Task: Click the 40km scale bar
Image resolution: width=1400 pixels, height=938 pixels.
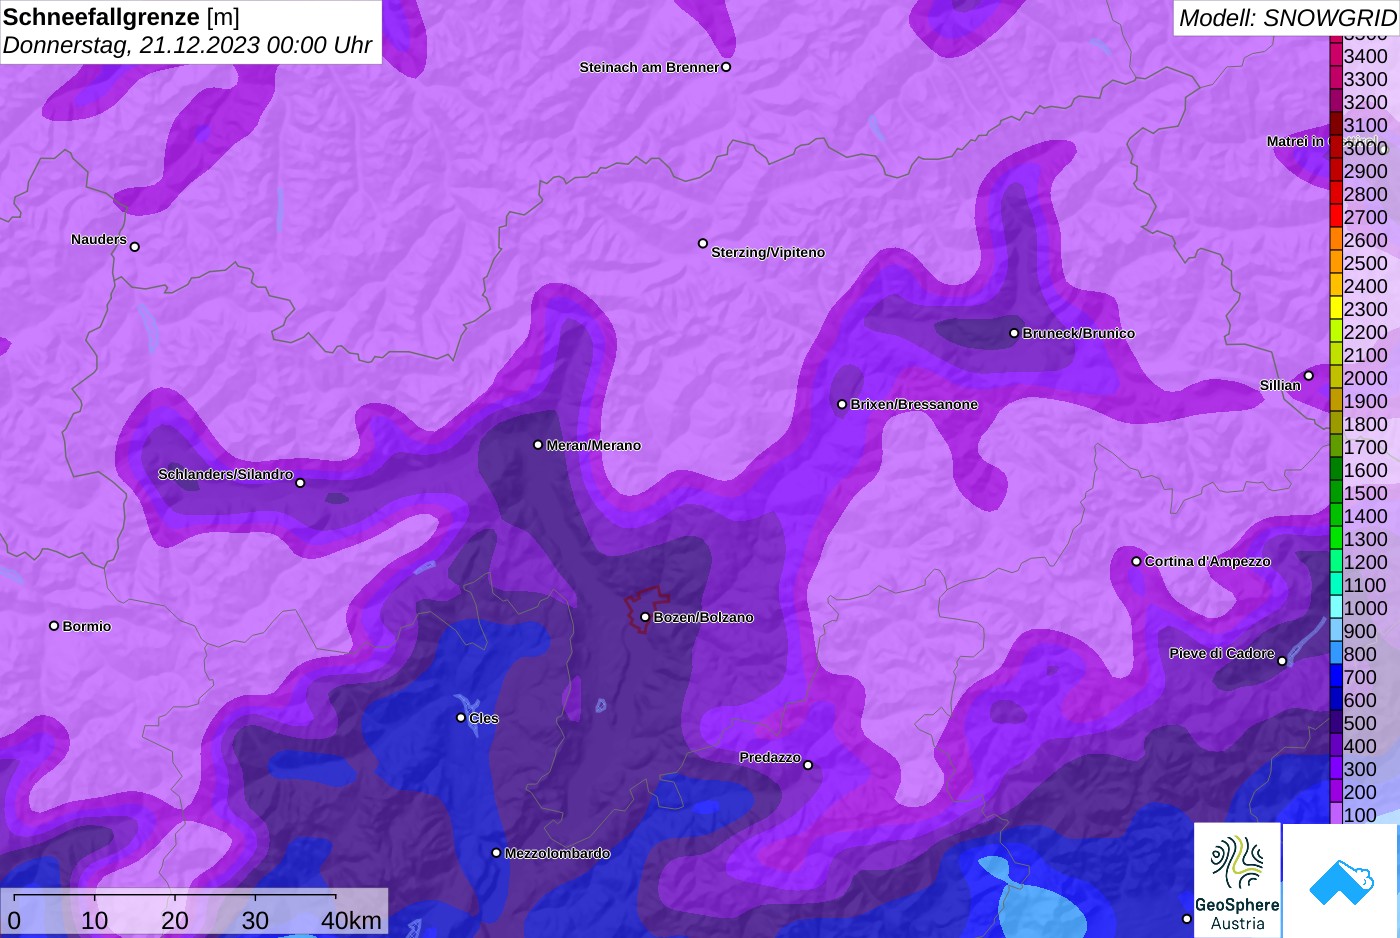Action: point(175,895)
